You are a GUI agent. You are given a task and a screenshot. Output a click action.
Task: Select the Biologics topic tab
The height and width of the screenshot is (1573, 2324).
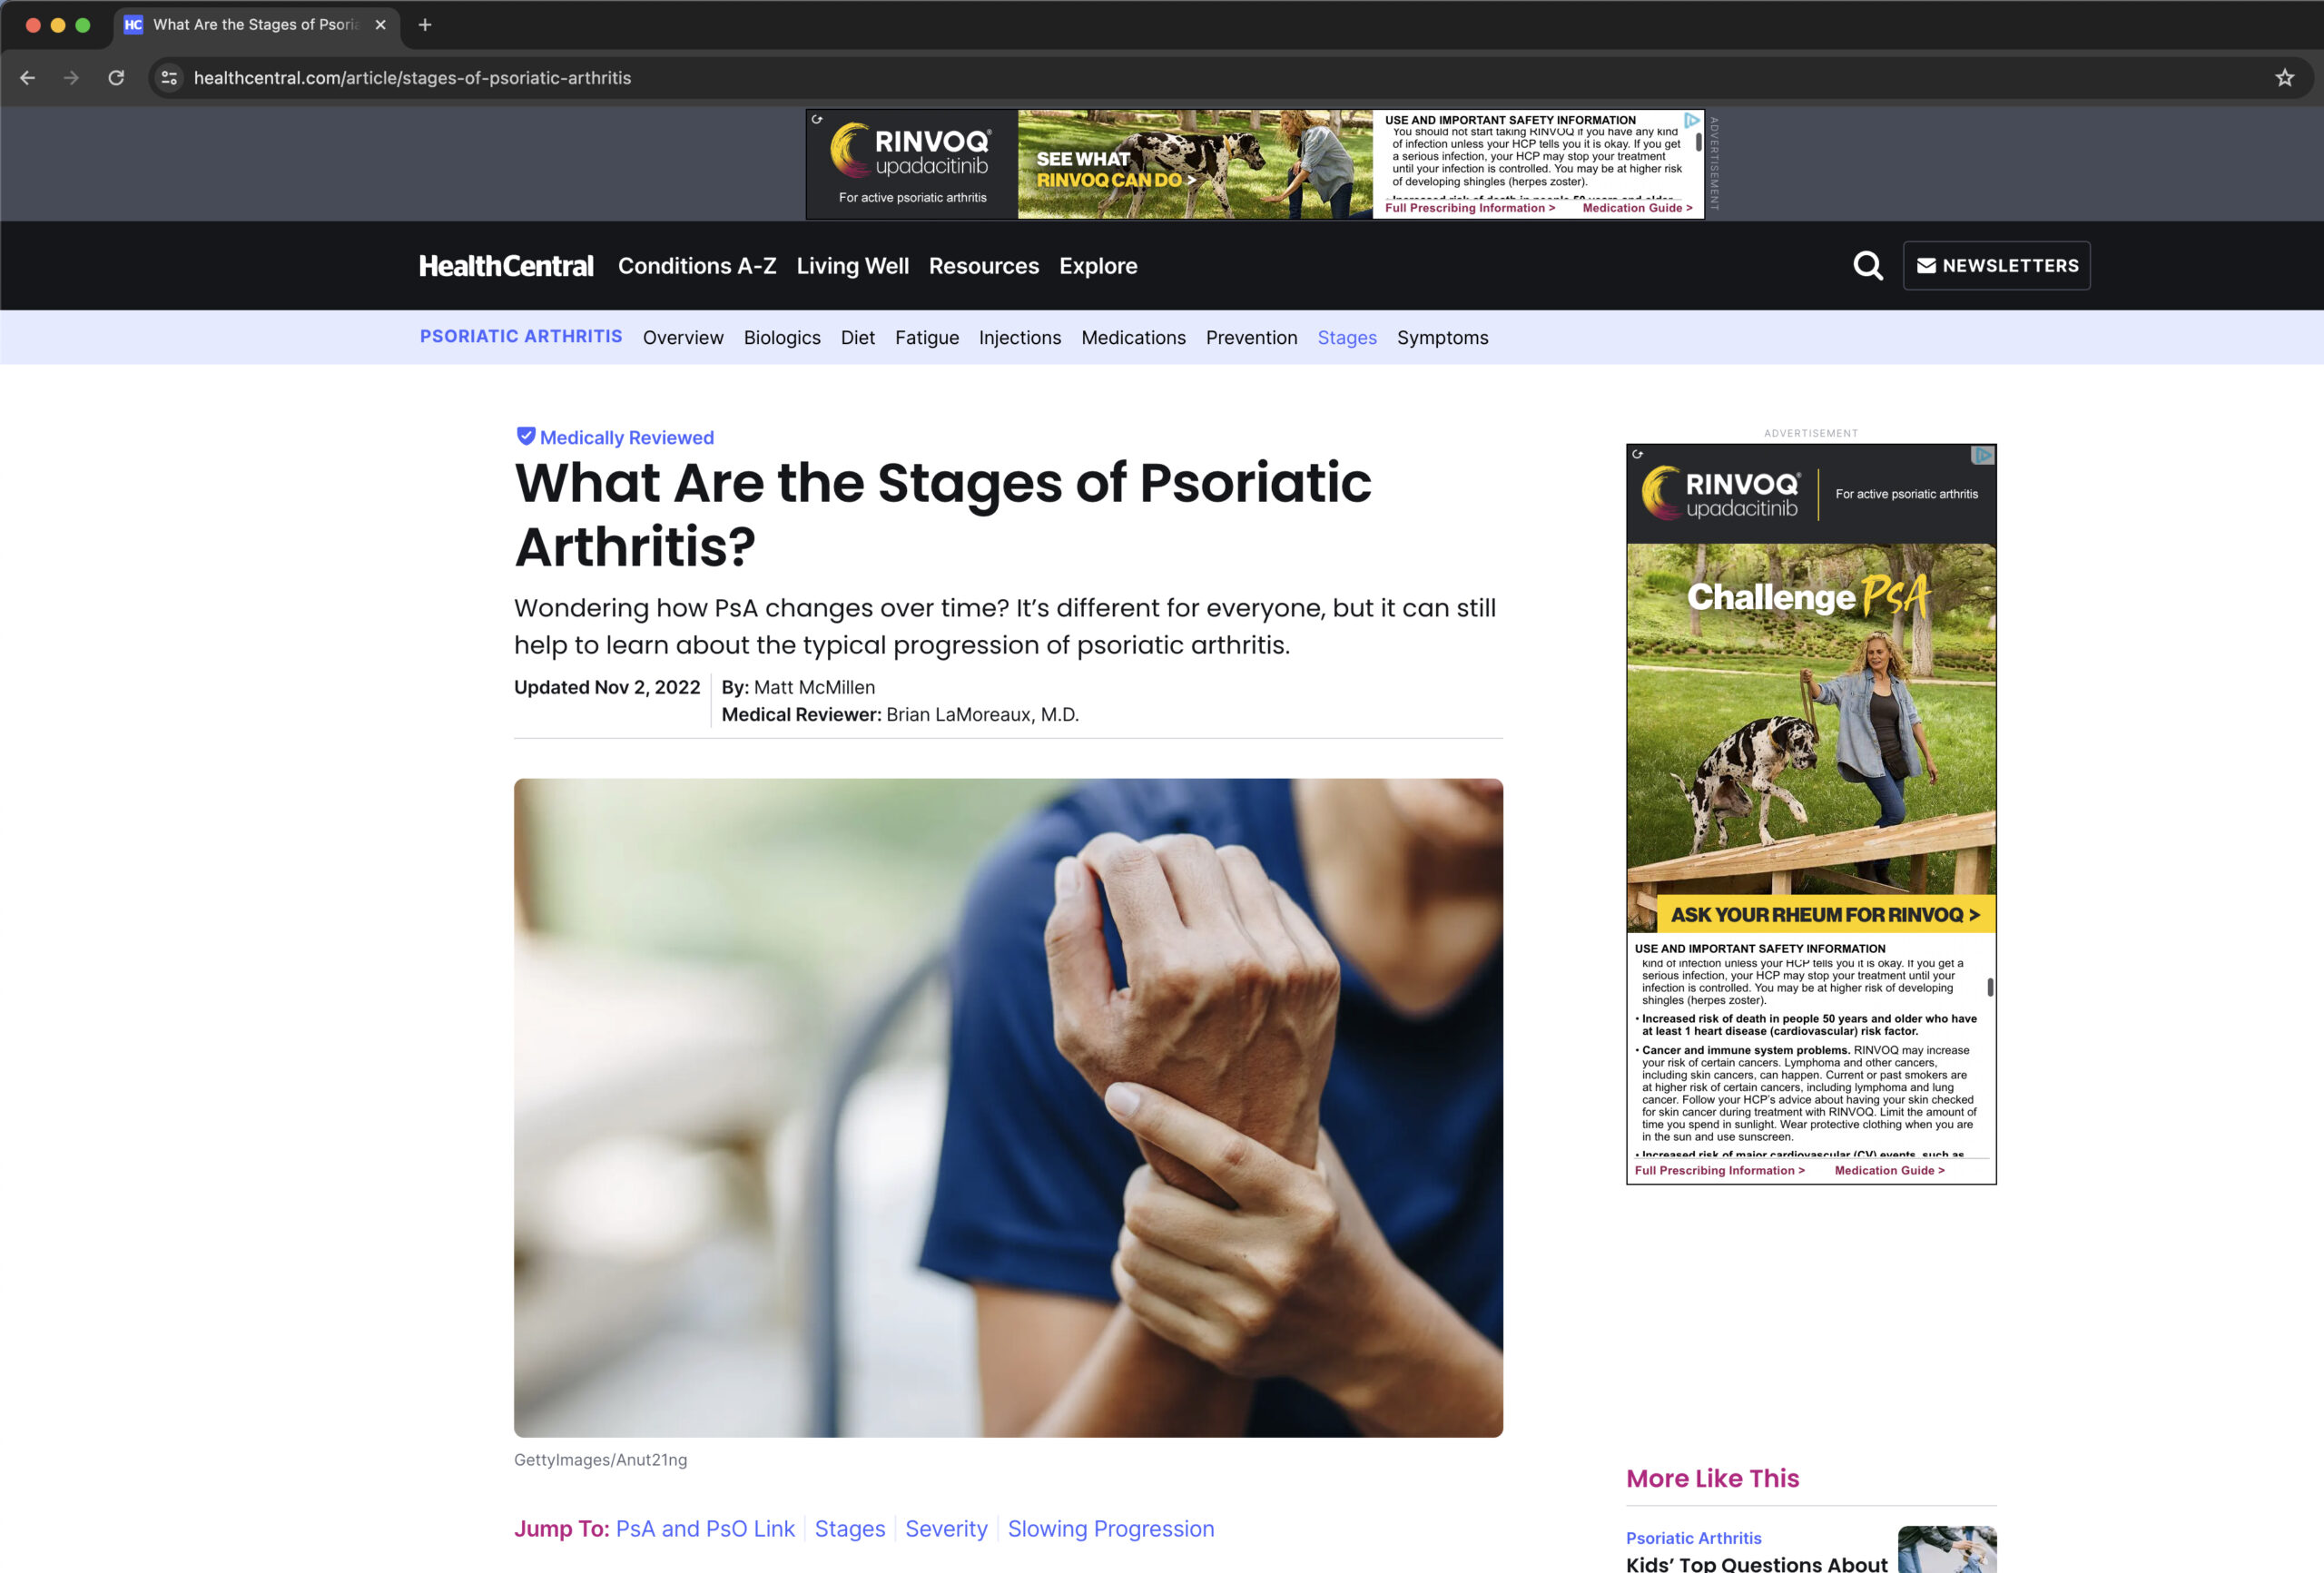782,338
